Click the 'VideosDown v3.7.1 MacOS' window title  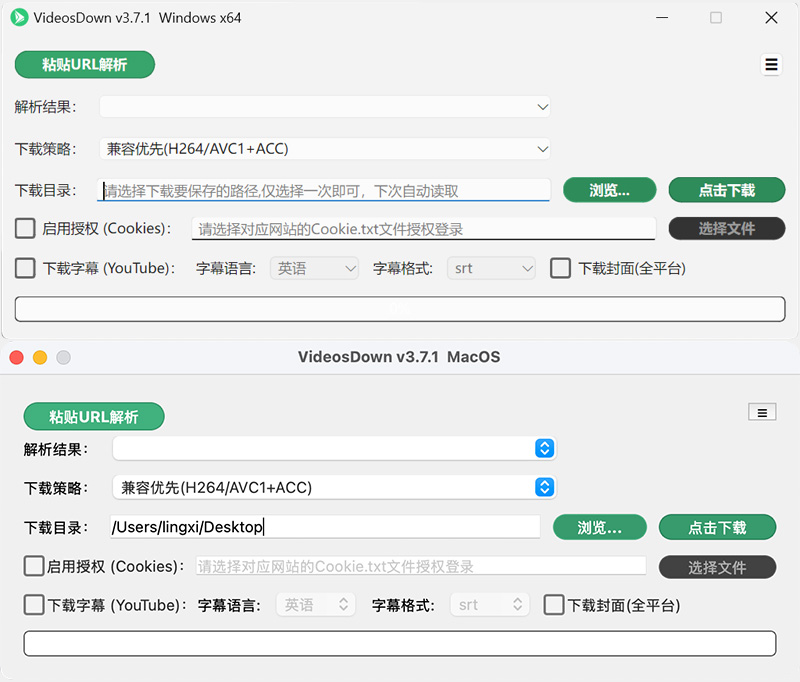coord(399,357)
